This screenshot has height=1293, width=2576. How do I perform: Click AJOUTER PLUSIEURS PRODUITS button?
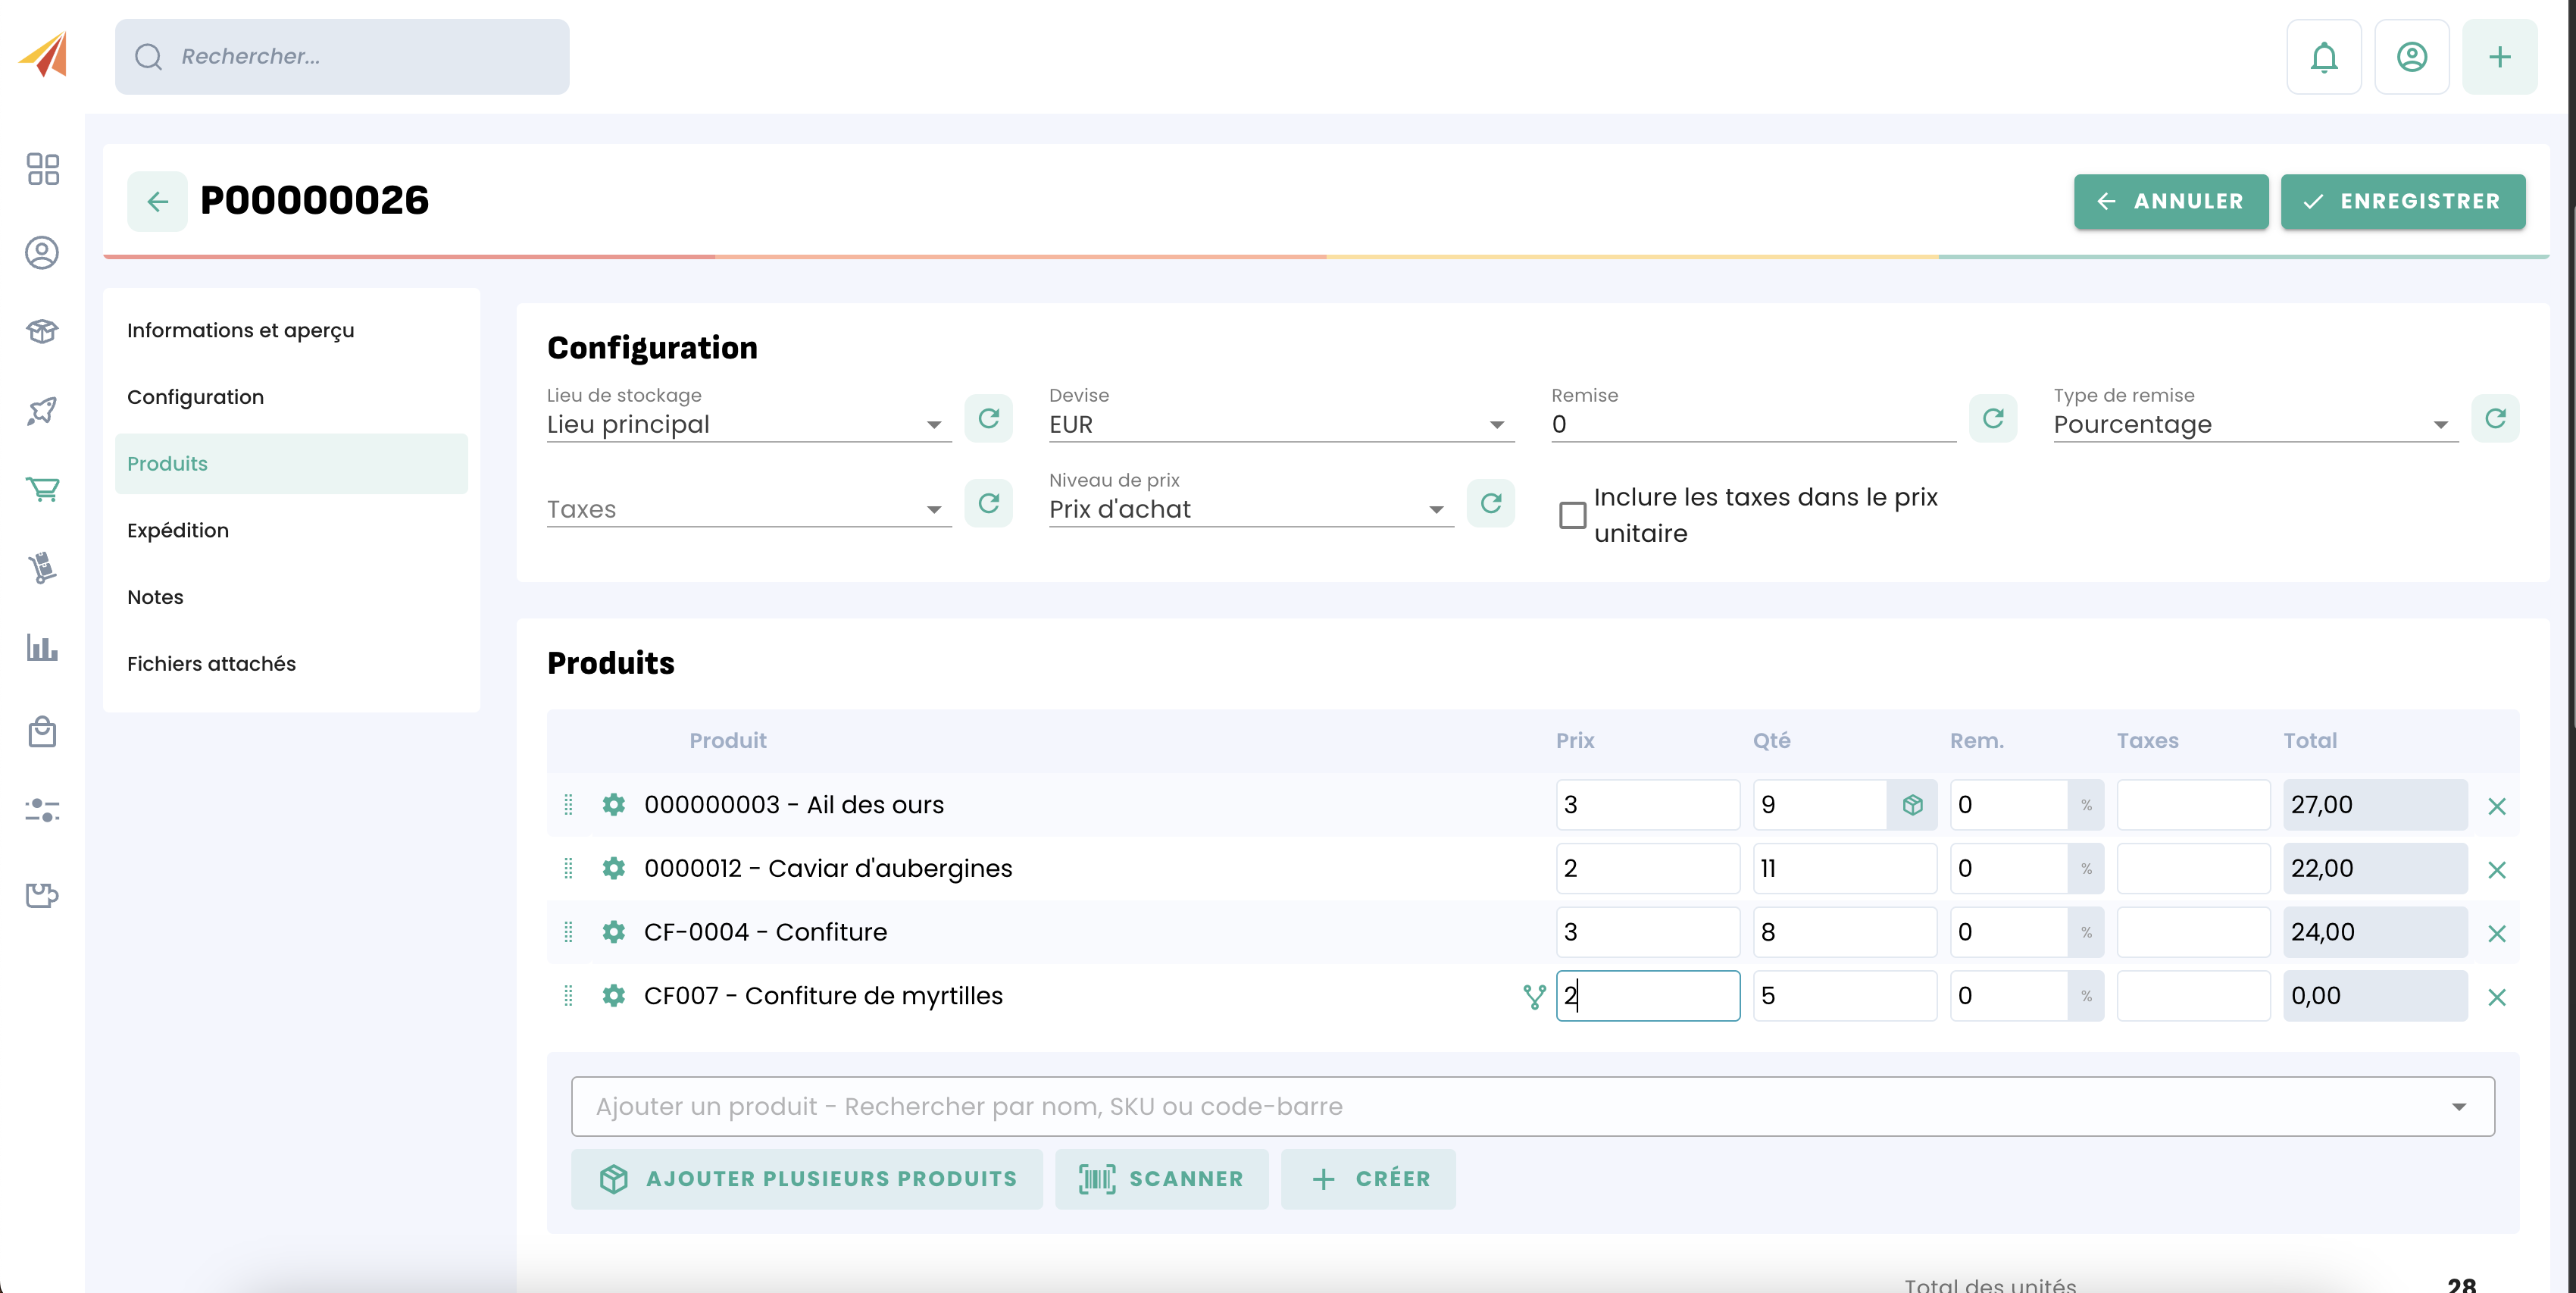coord(806,1179)
